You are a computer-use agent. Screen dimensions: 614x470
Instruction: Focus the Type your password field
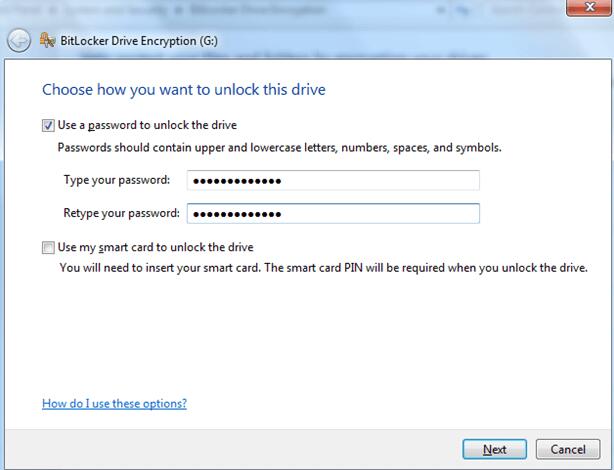(x=333, y=181)
